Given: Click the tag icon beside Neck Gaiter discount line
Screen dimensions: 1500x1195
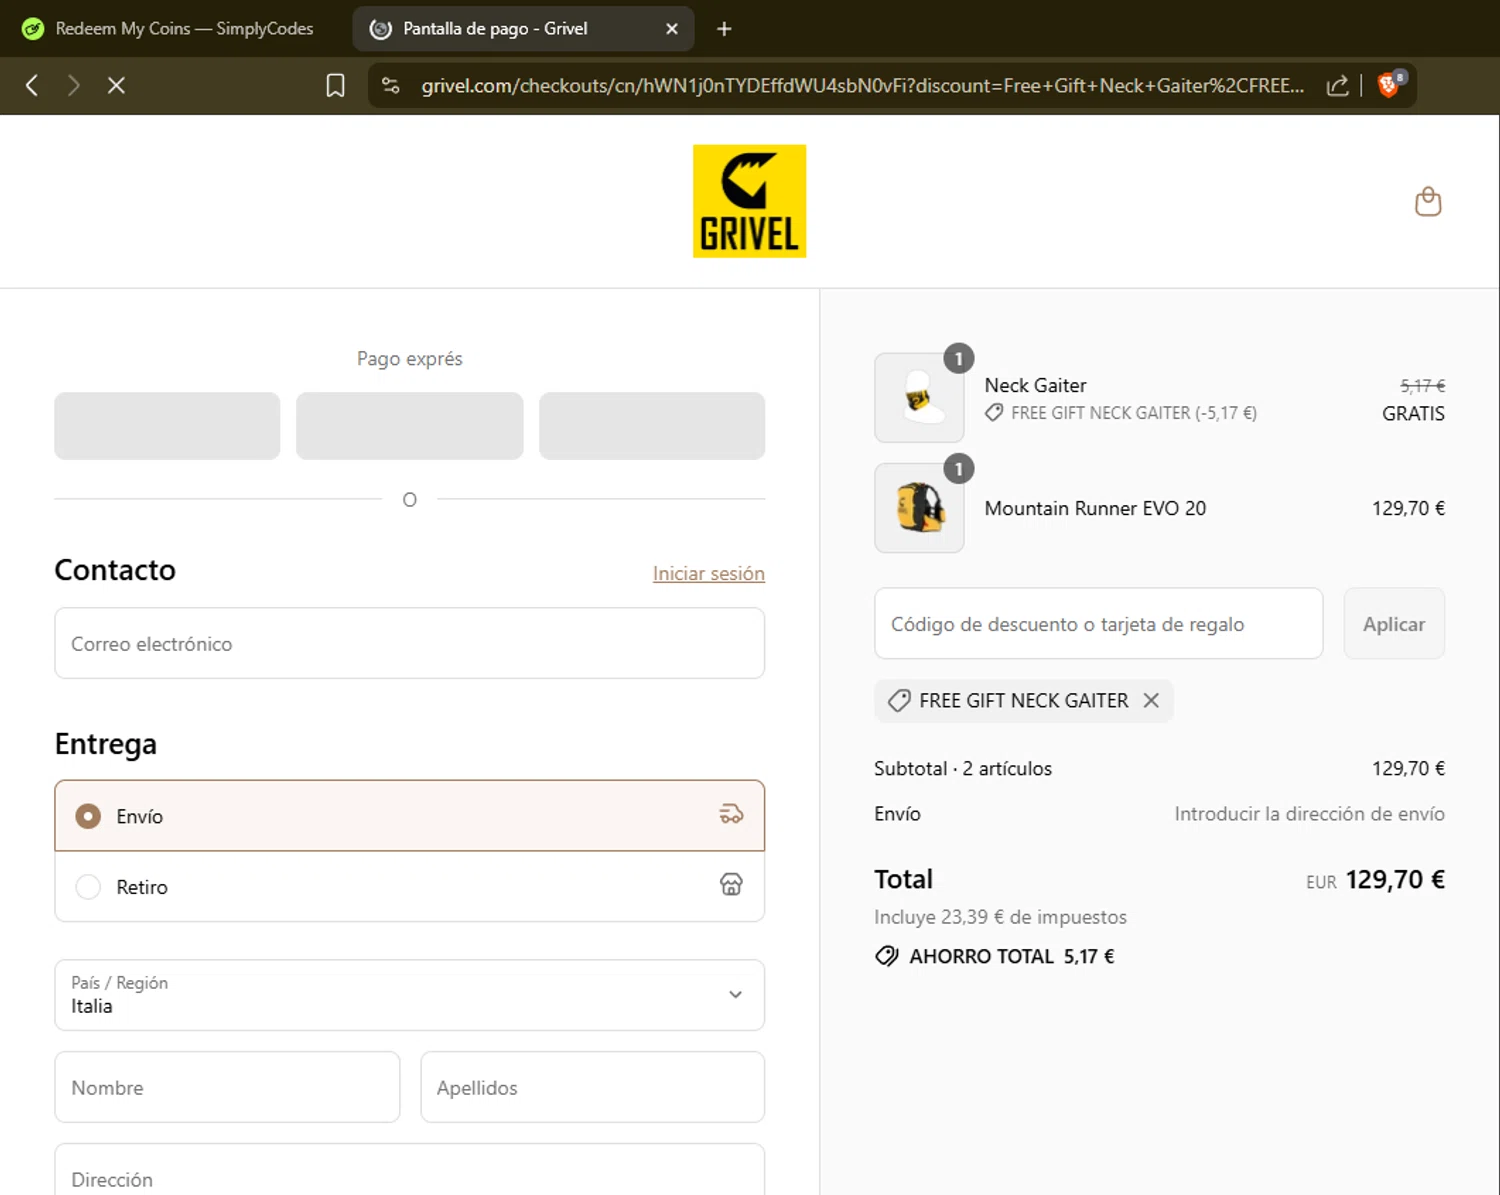Looking at the screenshot, I should click(994, 413).
